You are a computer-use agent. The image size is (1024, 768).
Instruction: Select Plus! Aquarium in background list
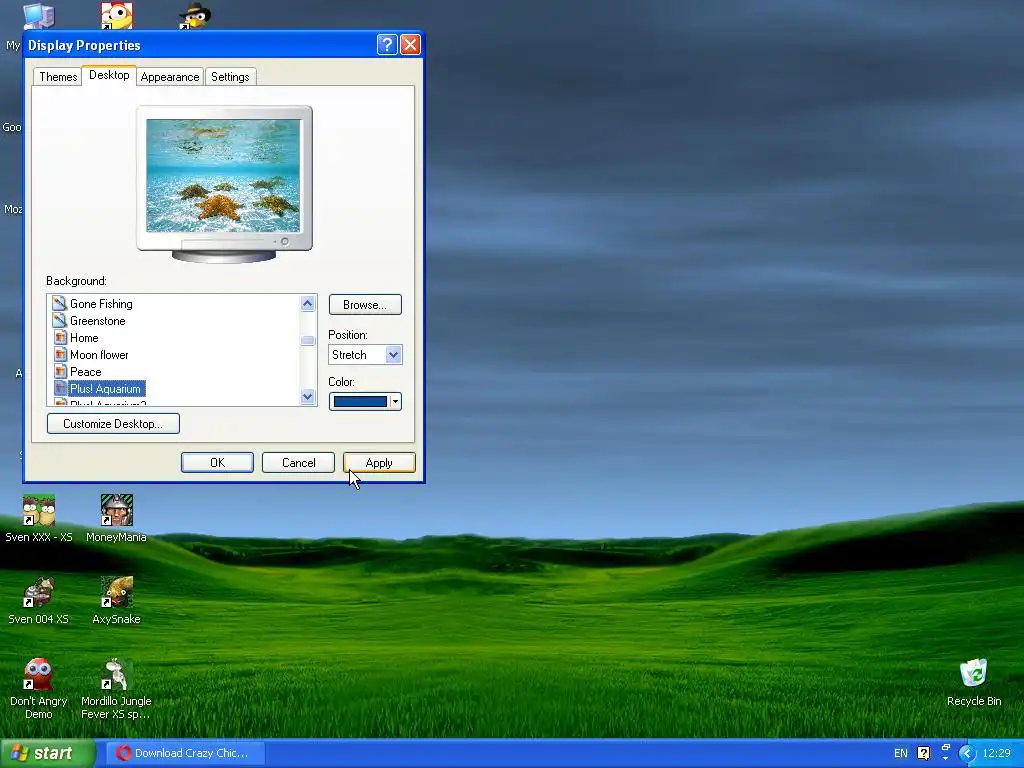pos(106,389)
